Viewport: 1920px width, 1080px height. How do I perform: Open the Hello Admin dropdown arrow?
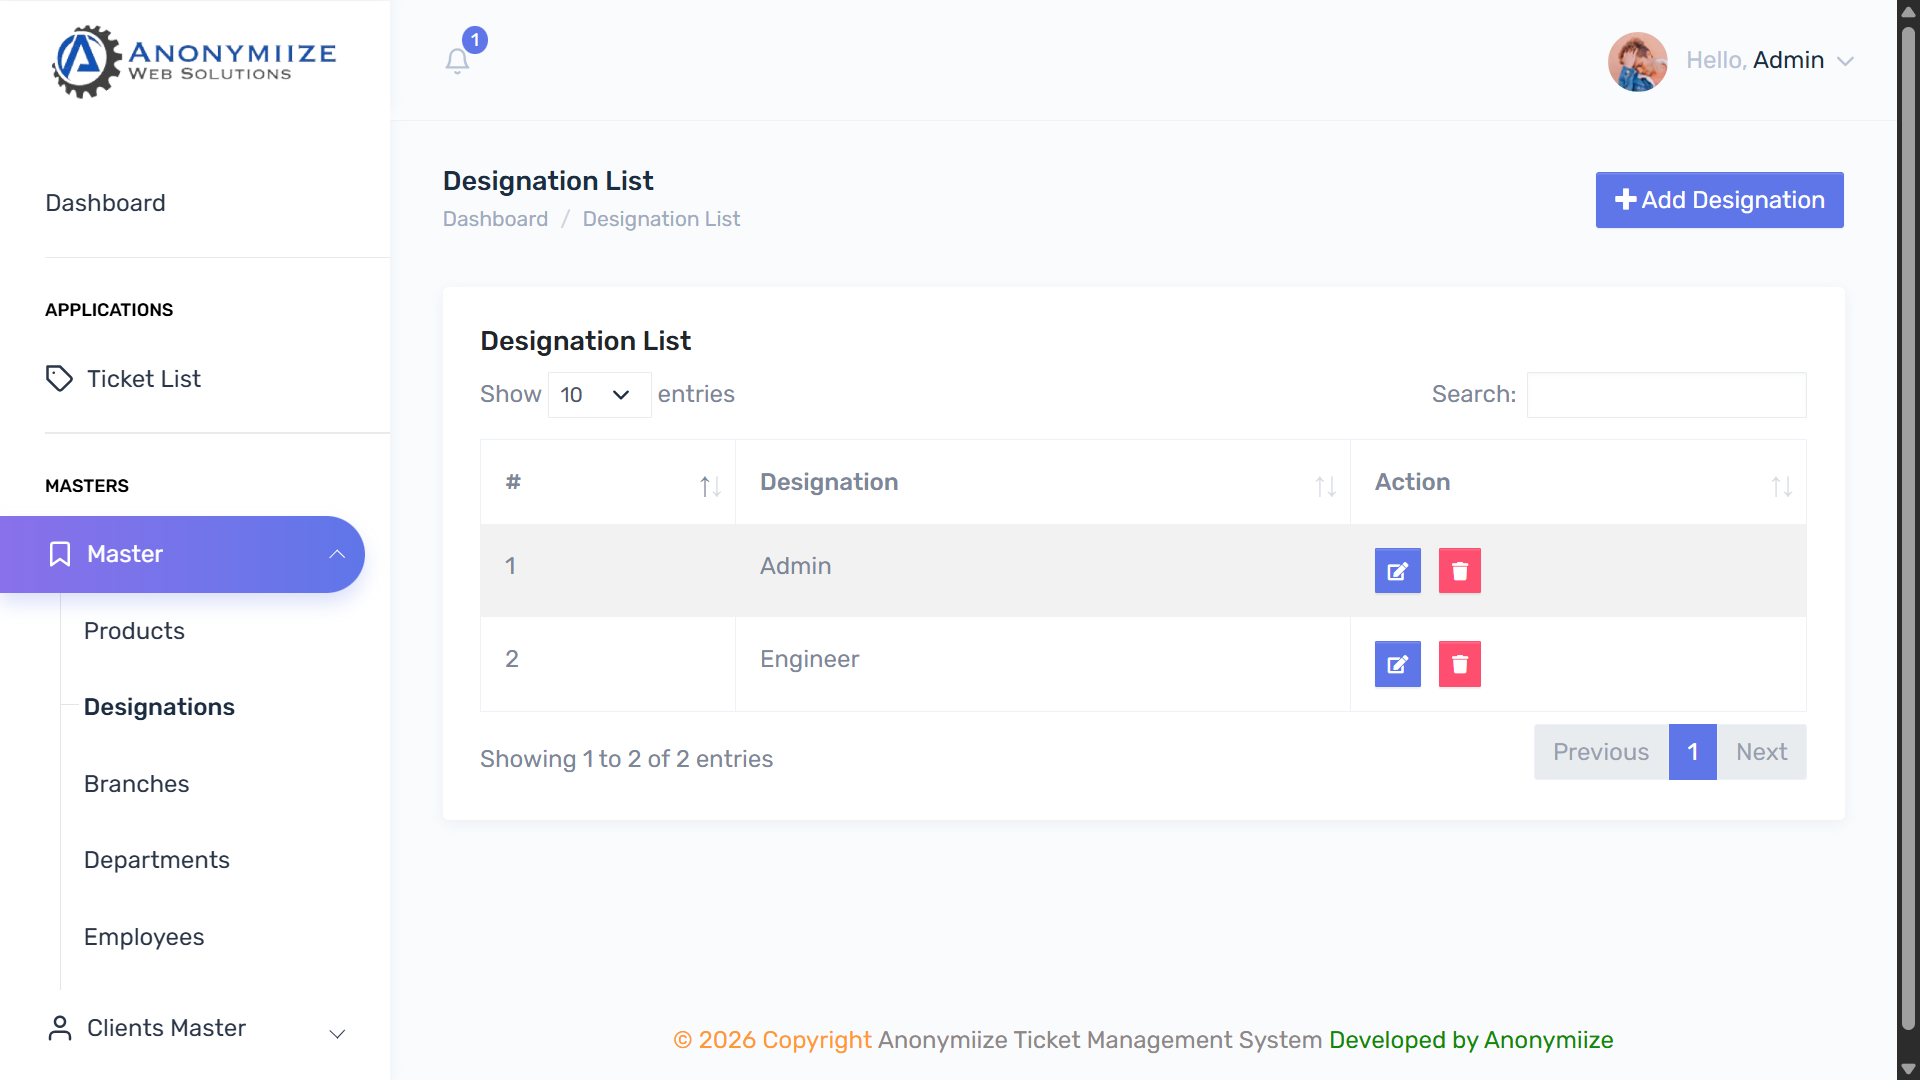click(x=1845, y=61)
